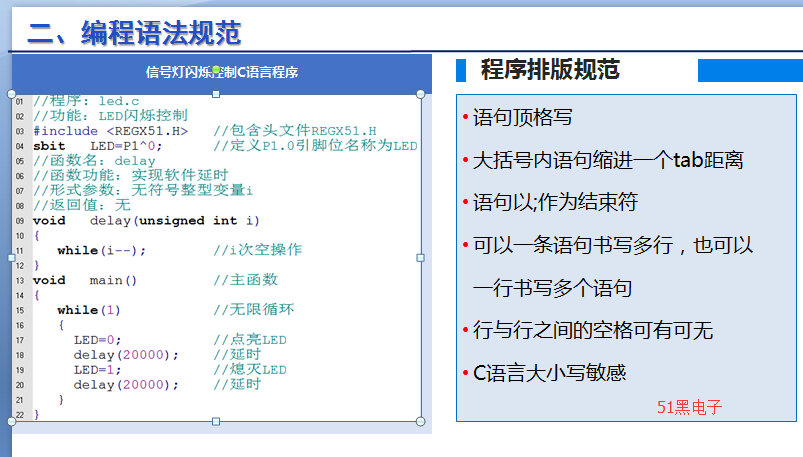The image size is (803, 457).
Task: Click the line number 22
Action: 19,415
